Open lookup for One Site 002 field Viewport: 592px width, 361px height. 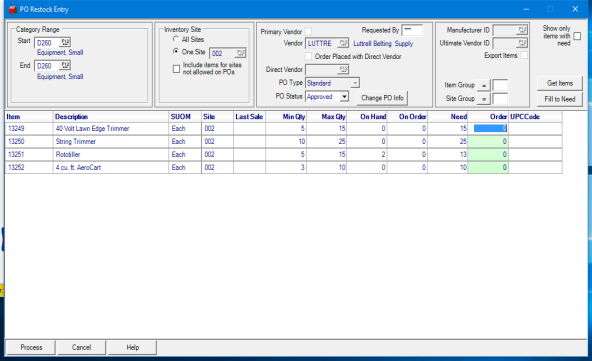(240, 53)
